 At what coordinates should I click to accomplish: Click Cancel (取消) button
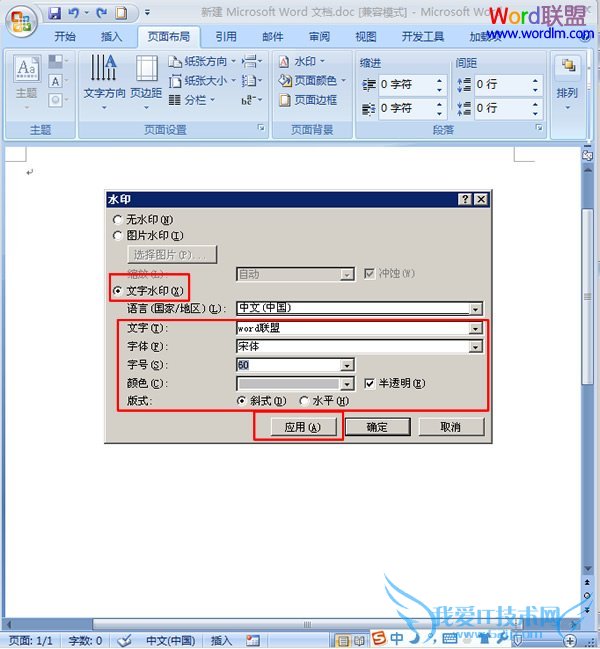(x=451, y=427)
